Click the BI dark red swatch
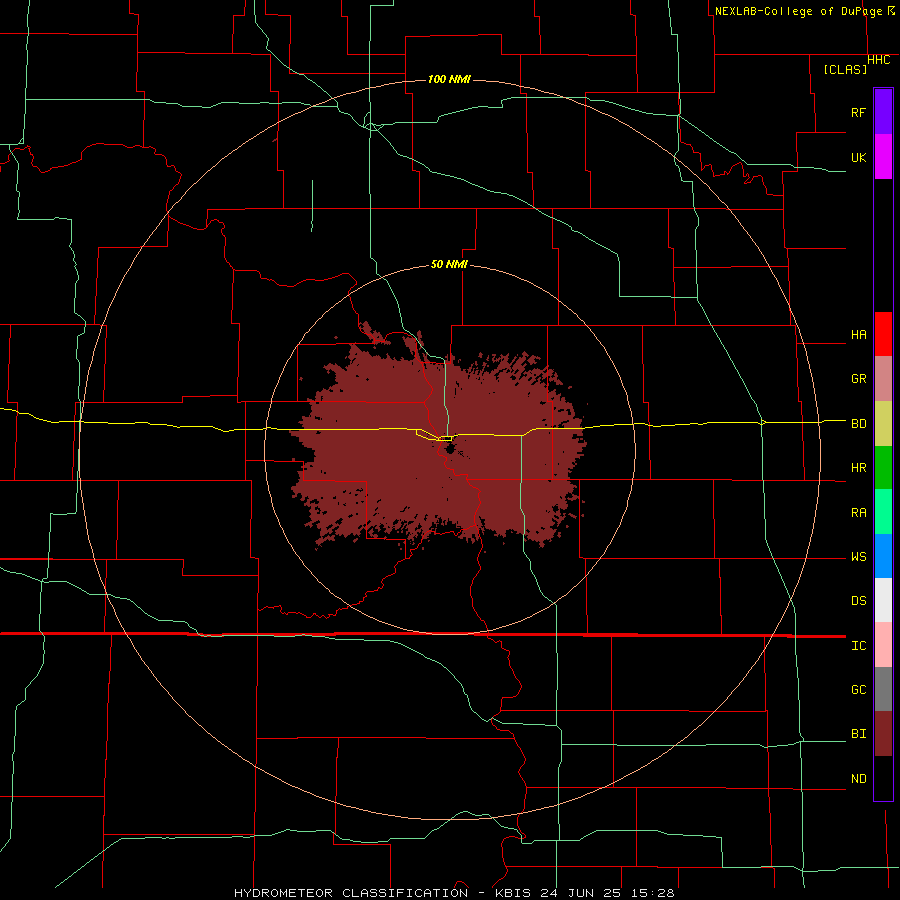The height and width of the screenshot is (900, 900). (883, 734)
